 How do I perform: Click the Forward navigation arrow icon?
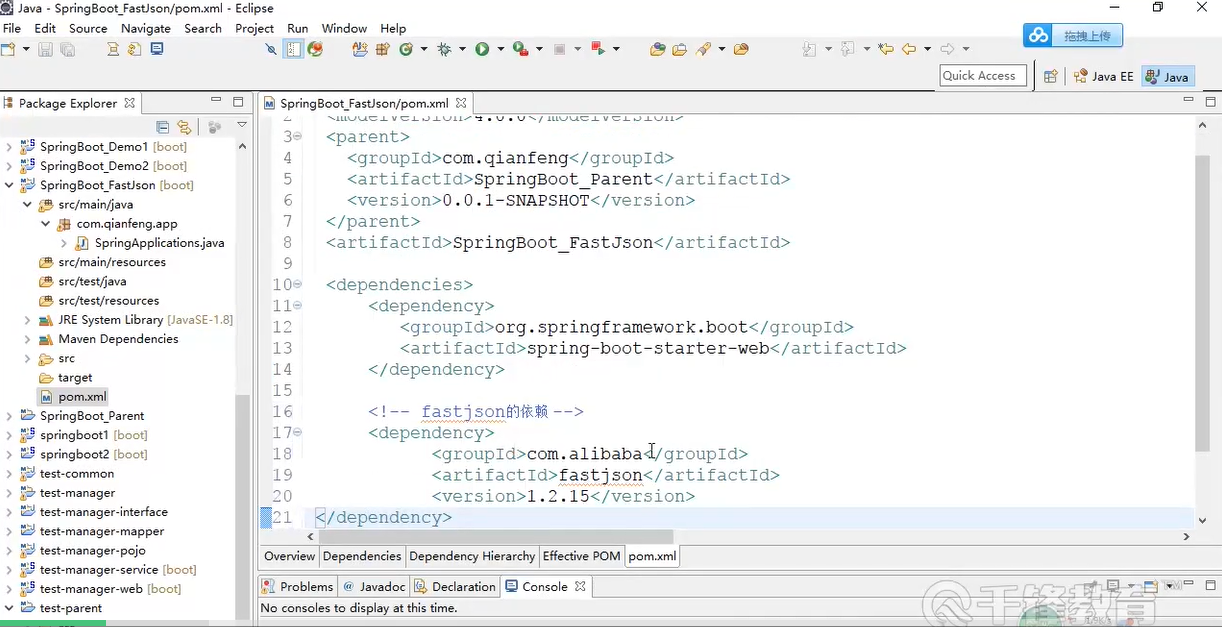tap(947, 48)
